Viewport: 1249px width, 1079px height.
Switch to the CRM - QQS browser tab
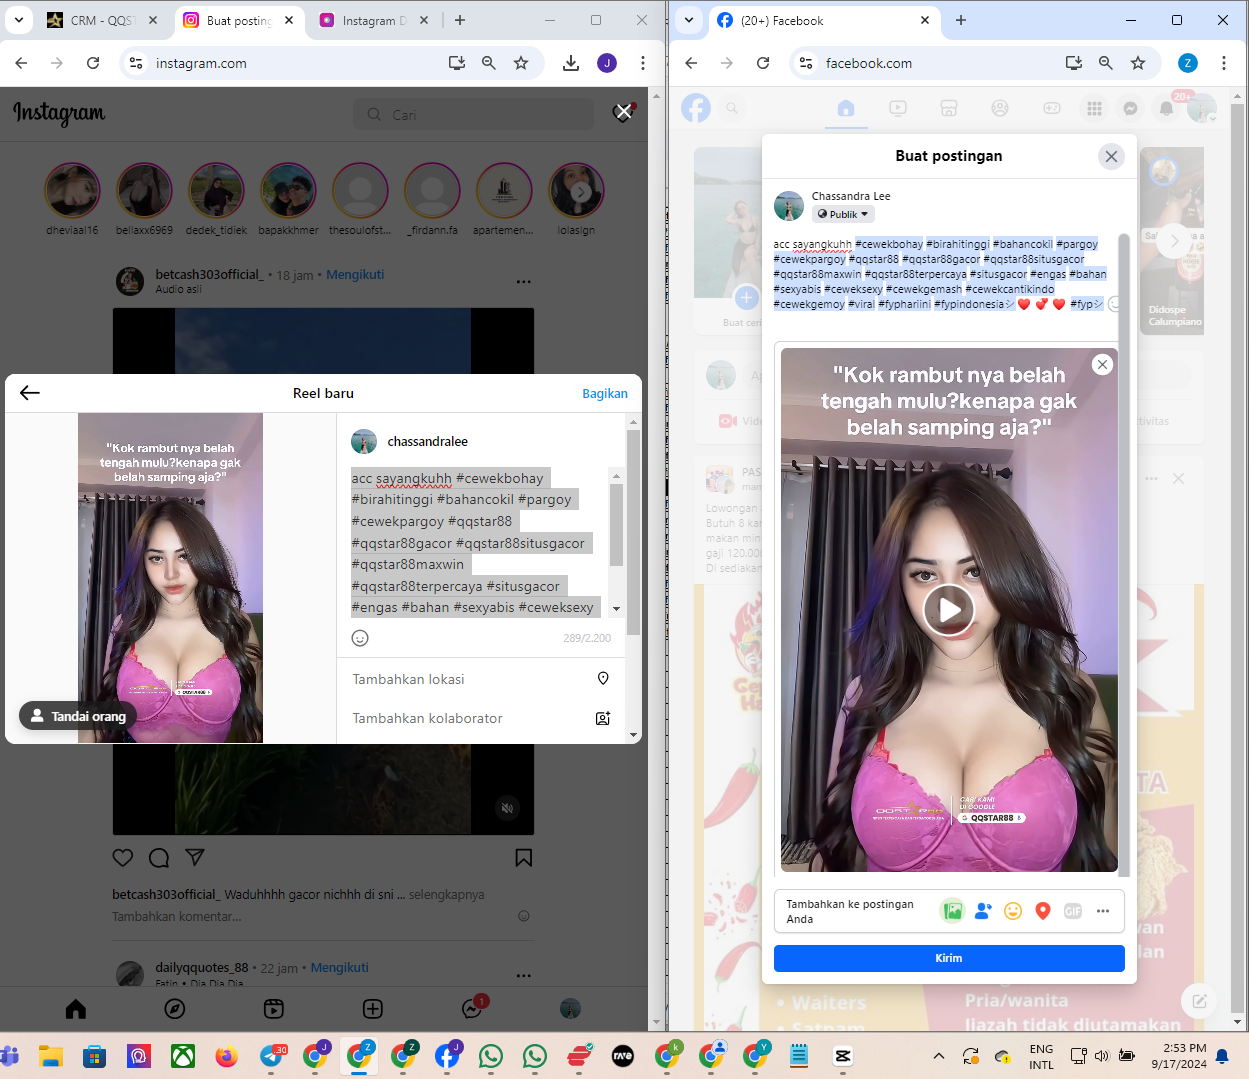(x=101, y=20)
